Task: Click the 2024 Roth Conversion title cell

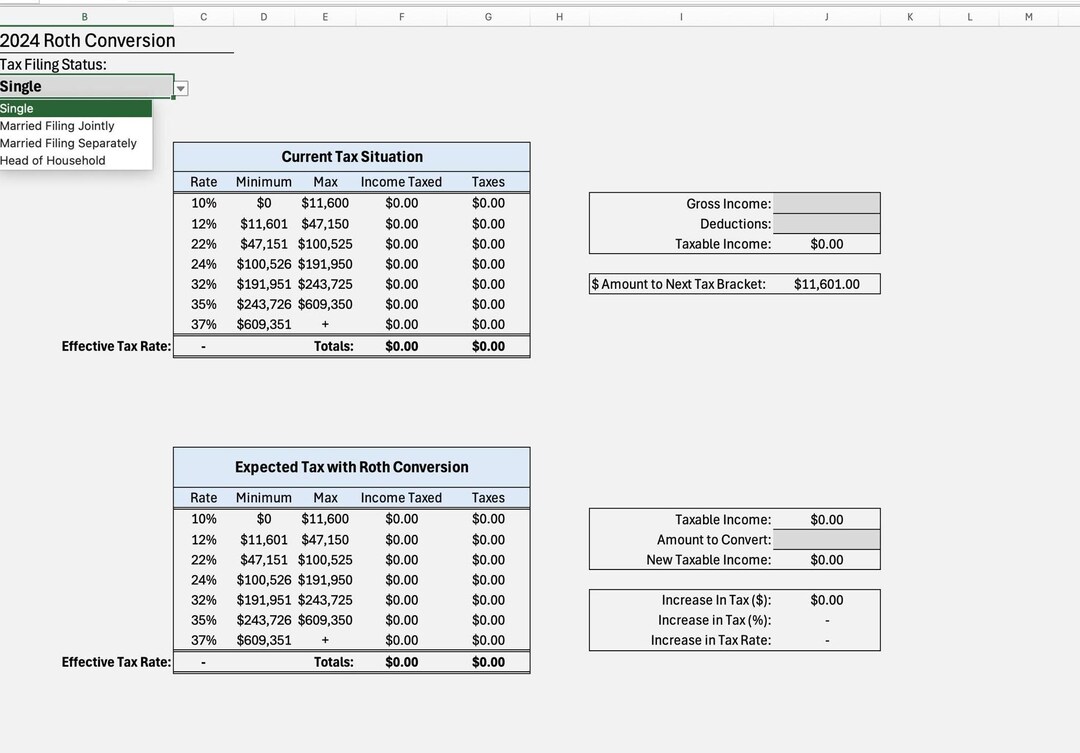Action: (x=89, y=41)
